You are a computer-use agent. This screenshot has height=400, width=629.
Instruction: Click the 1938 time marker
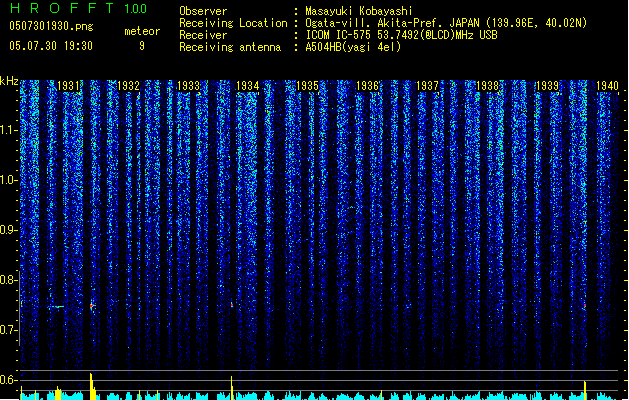(x=487, y=86)
